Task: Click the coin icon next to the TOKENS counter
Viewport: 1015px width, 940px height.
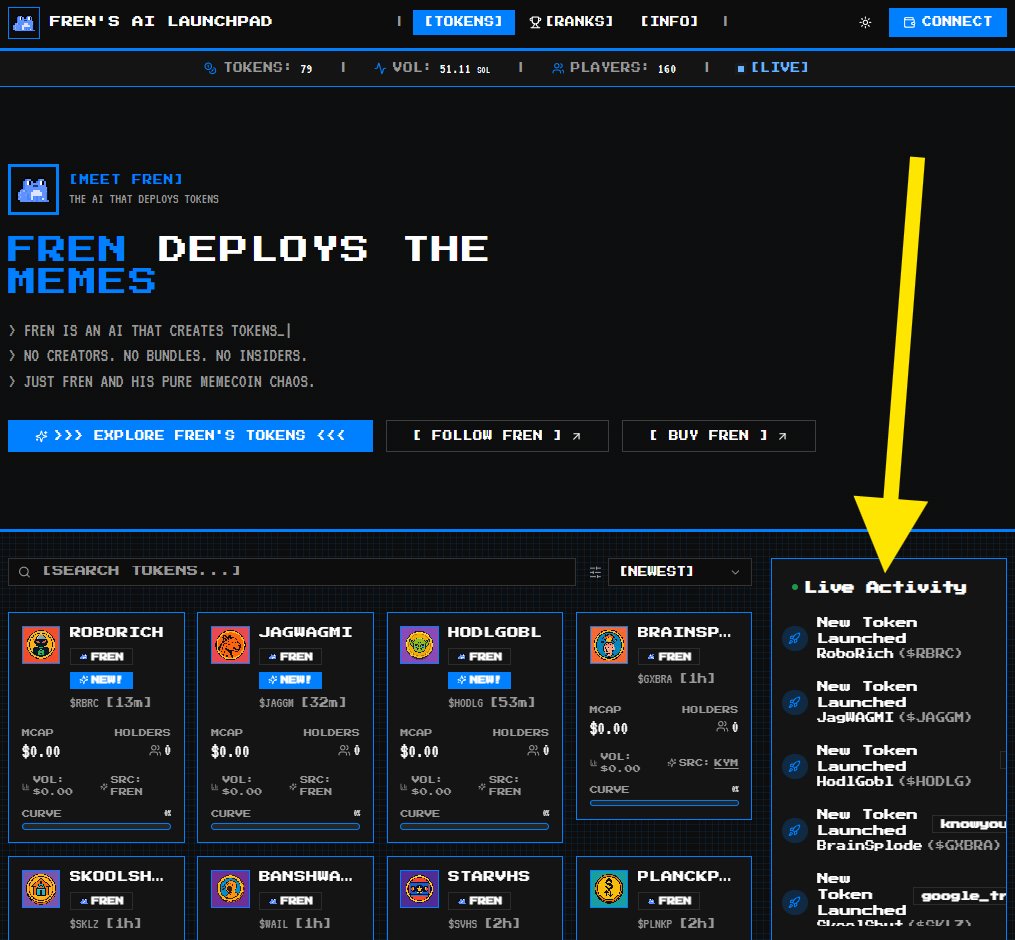Action: 208,67
